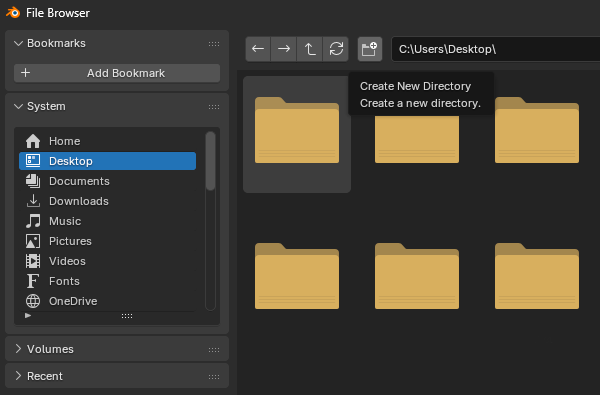
Task: Select the top-row rightmost folder
Action: pos(537,130)
